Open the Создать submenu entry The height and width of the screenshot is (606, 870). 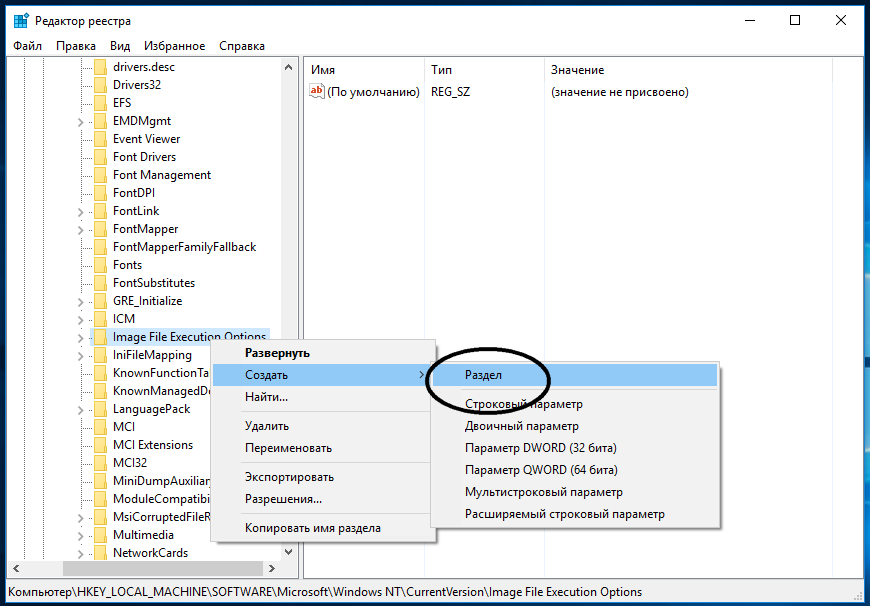coord(323,375)
